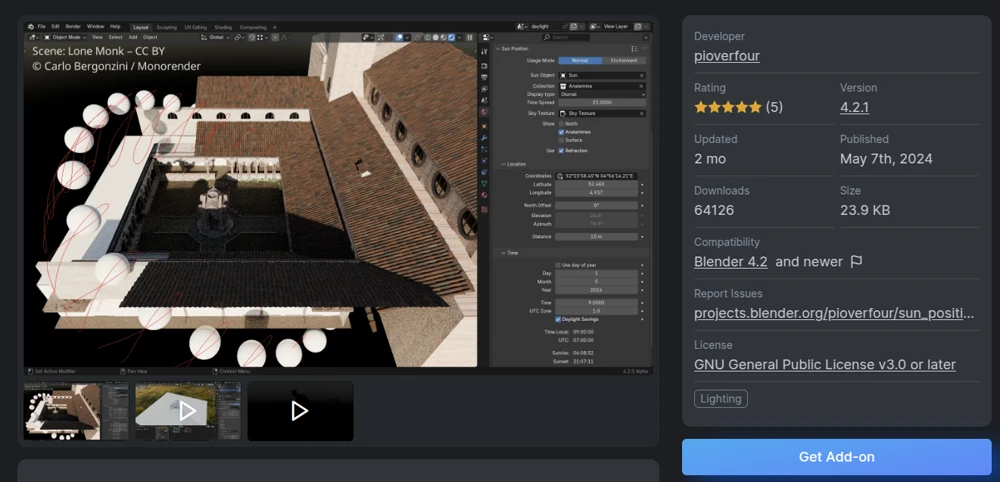Open the Scene properties tab icon
1000x482 pixels.
484,100
